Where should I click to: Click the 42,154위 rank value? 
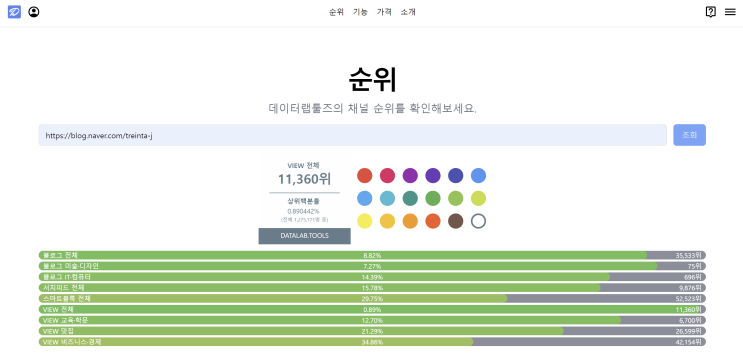(x=688, y=342)
